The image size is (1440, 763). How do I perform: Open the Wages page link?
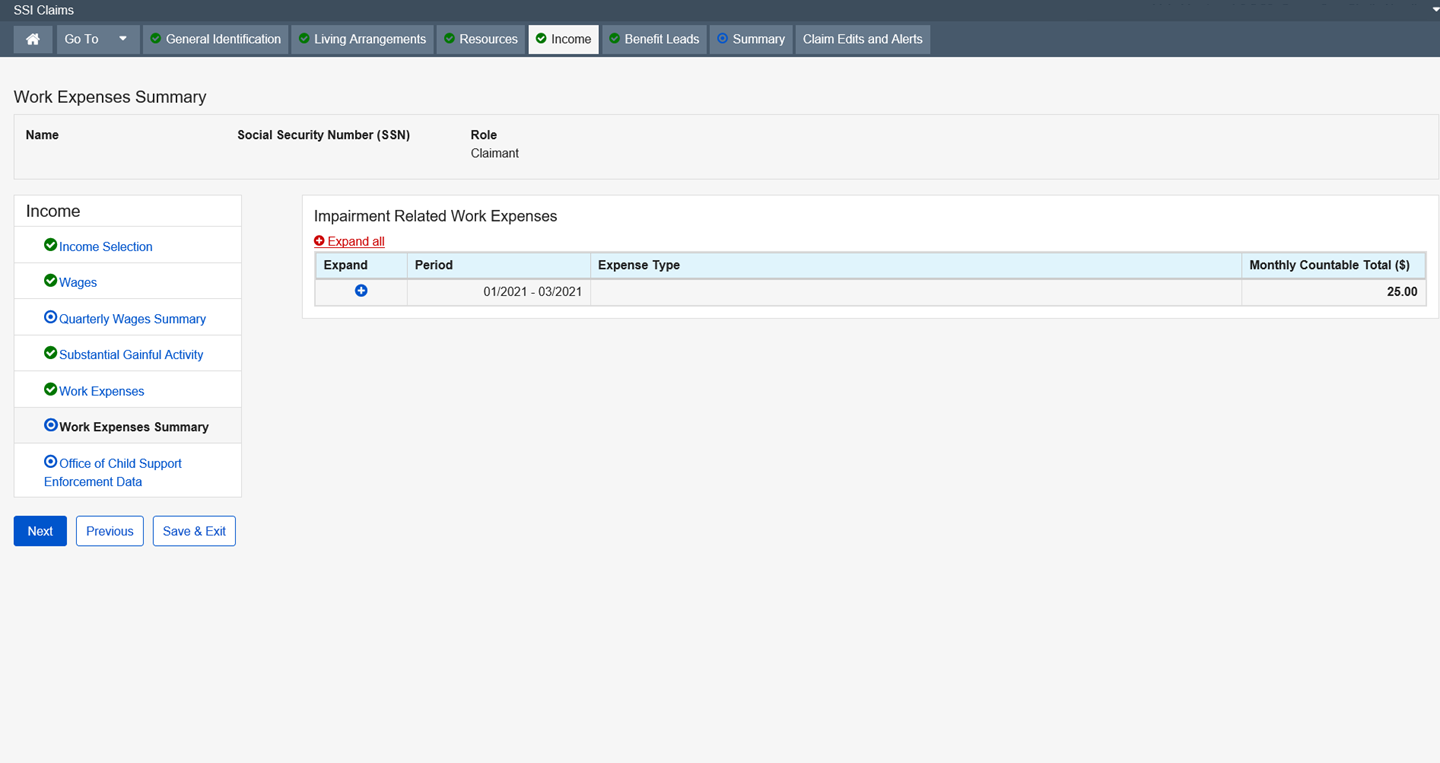77,283
